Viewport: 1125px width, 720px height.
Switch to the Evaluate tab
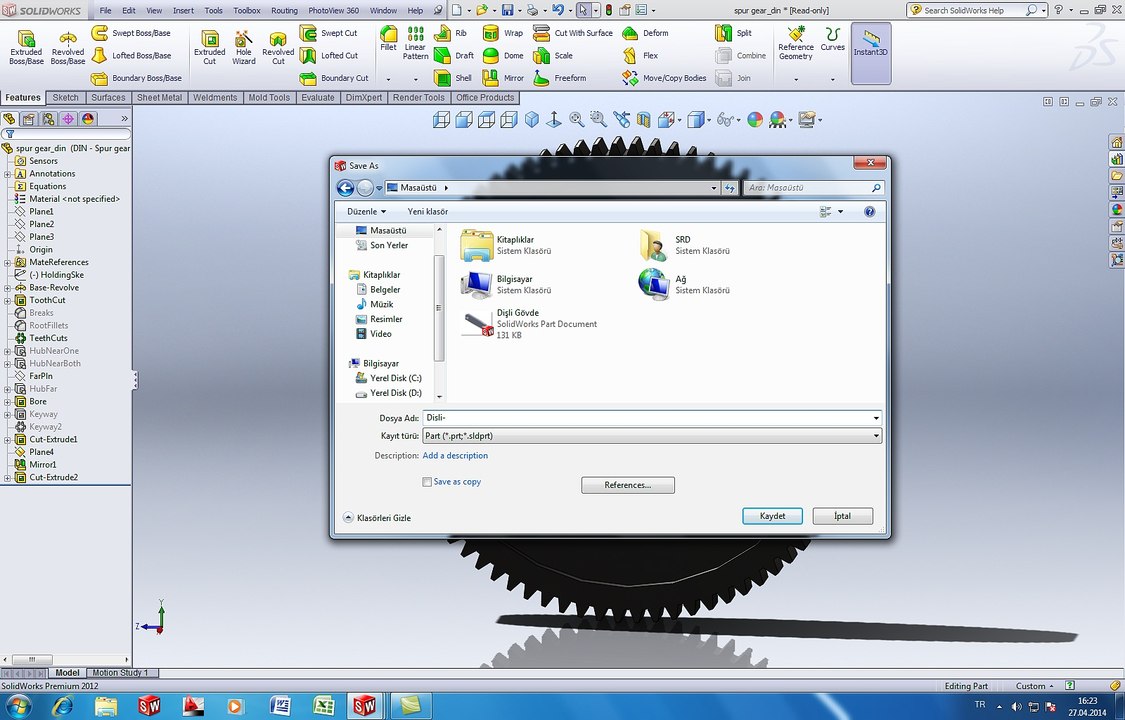click(318, 98)
